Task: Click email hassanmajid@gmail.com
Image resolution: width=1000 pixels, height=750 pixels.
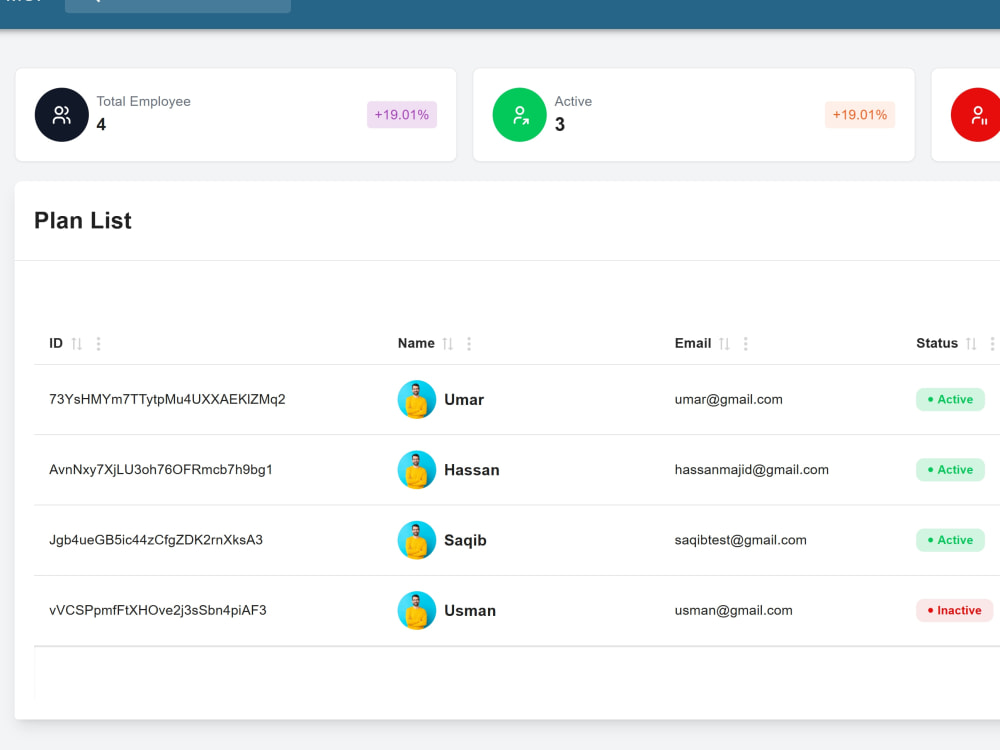Action: (x=751, y=469)
